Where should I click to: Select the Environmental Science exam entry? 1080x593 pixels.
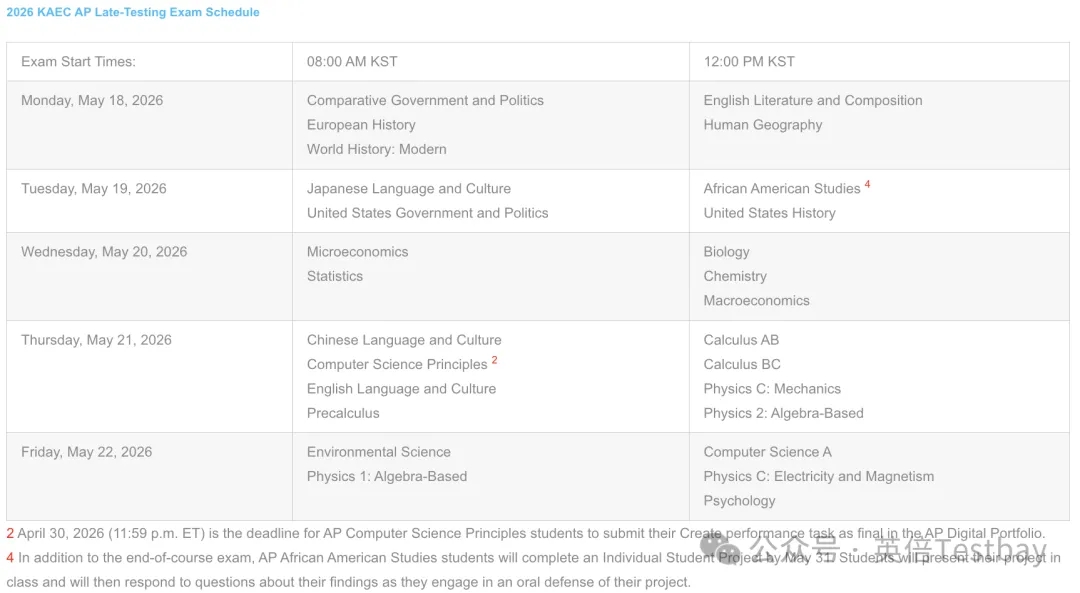378,452
